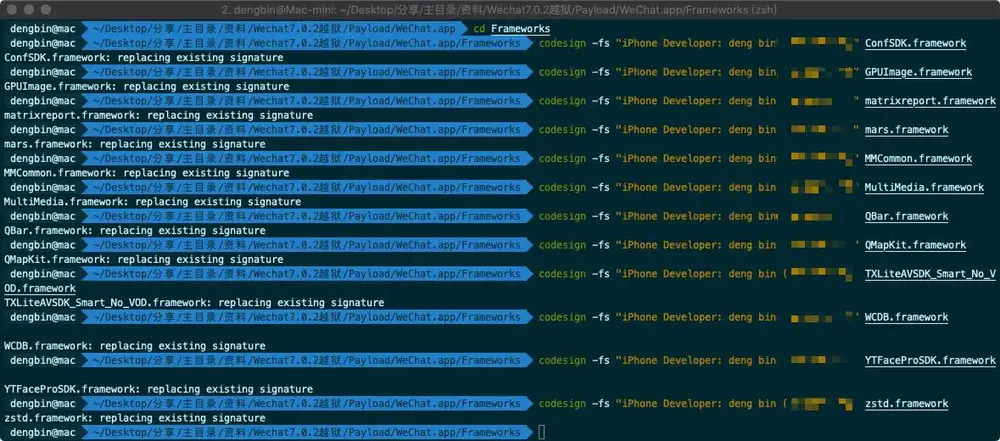Click the 'dengbin@mac' prompt on the cd Frameworks line
1000x441 pixels.
[43, 29]
